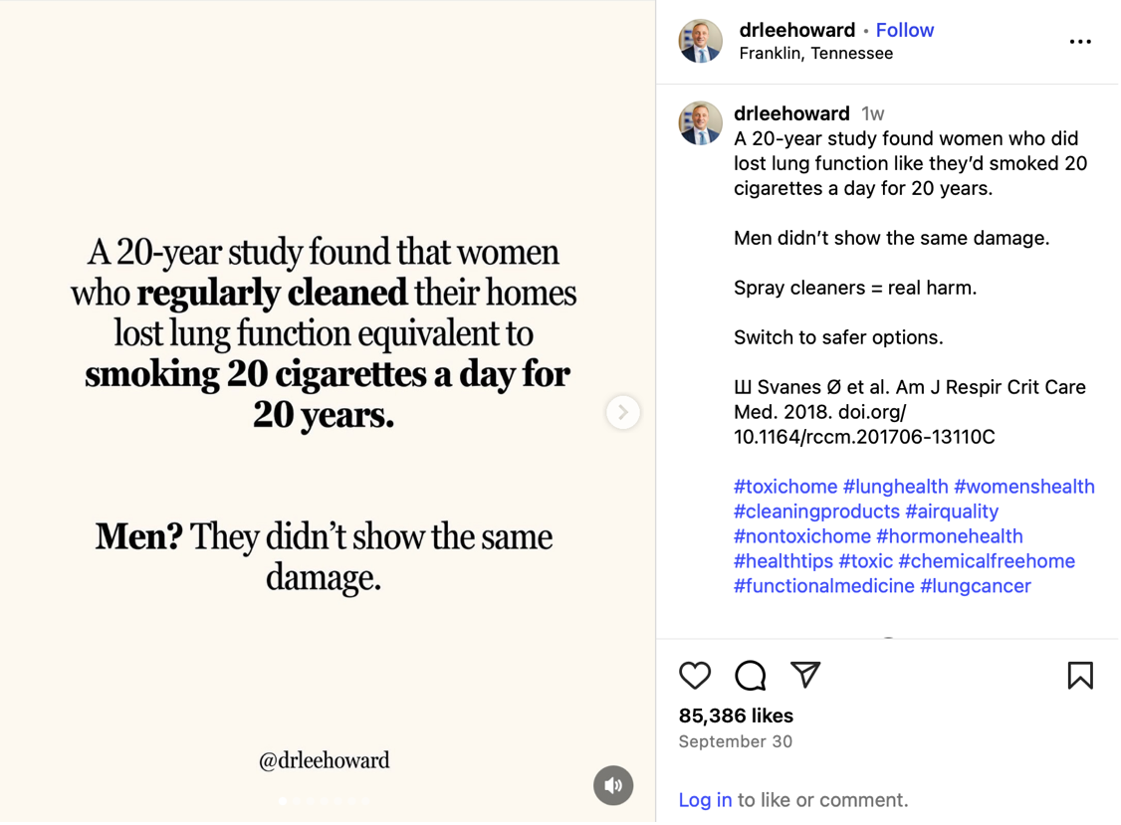Select the Franklin, Tennessee location

point(816,54)
